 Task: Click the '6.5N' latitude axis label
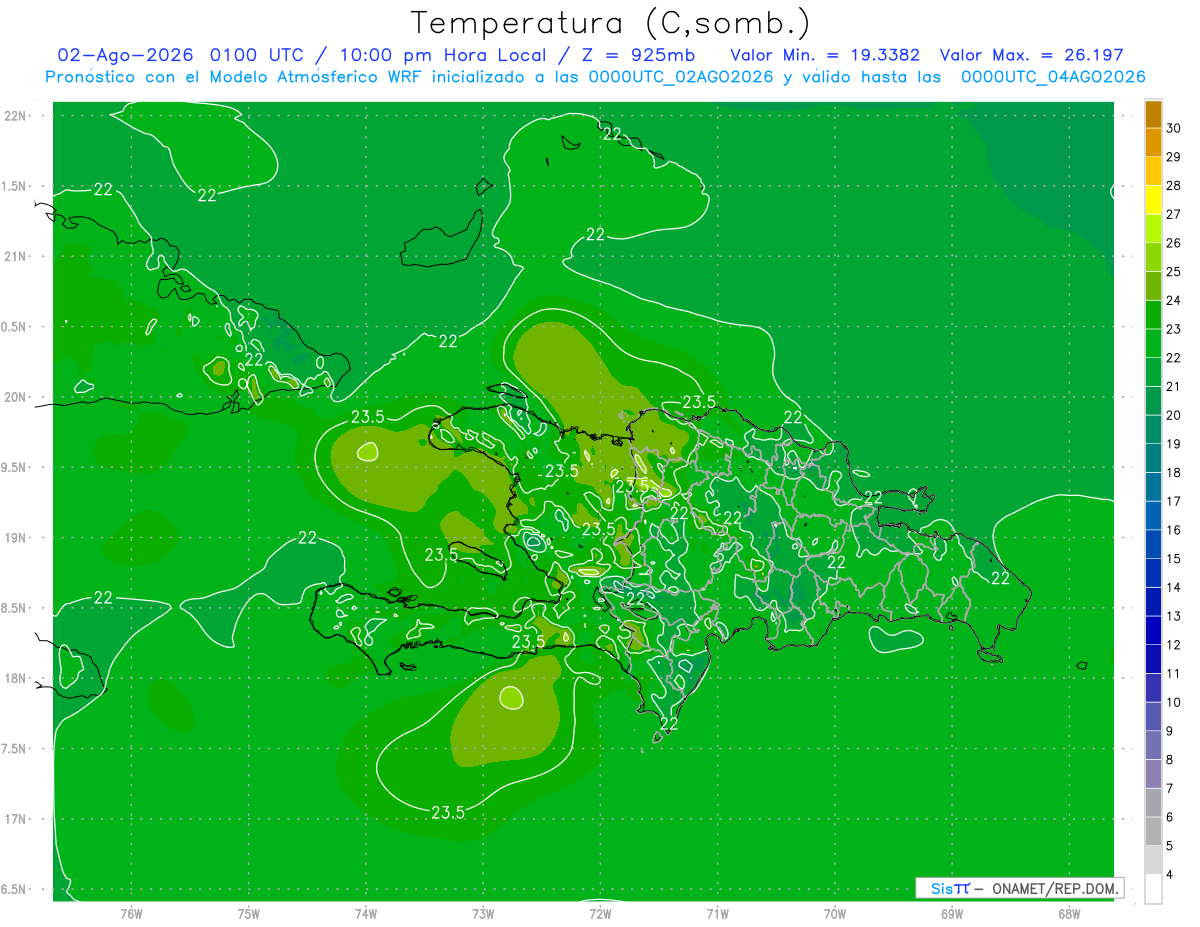pos(13,889)
